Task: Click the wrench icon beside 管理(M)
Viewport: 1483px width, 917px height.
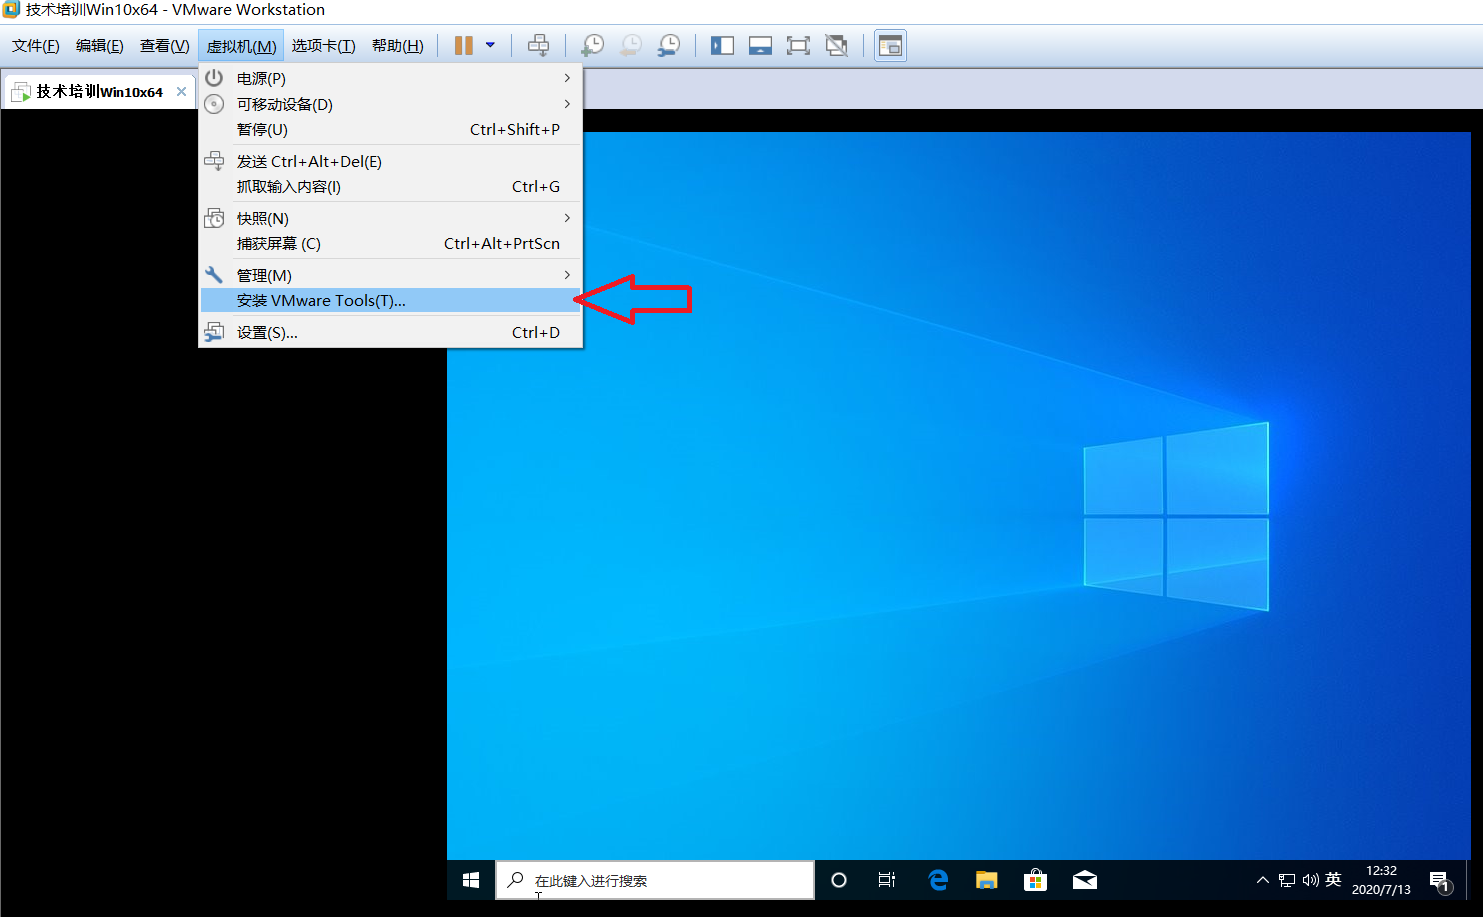Action: click(214, 275)
